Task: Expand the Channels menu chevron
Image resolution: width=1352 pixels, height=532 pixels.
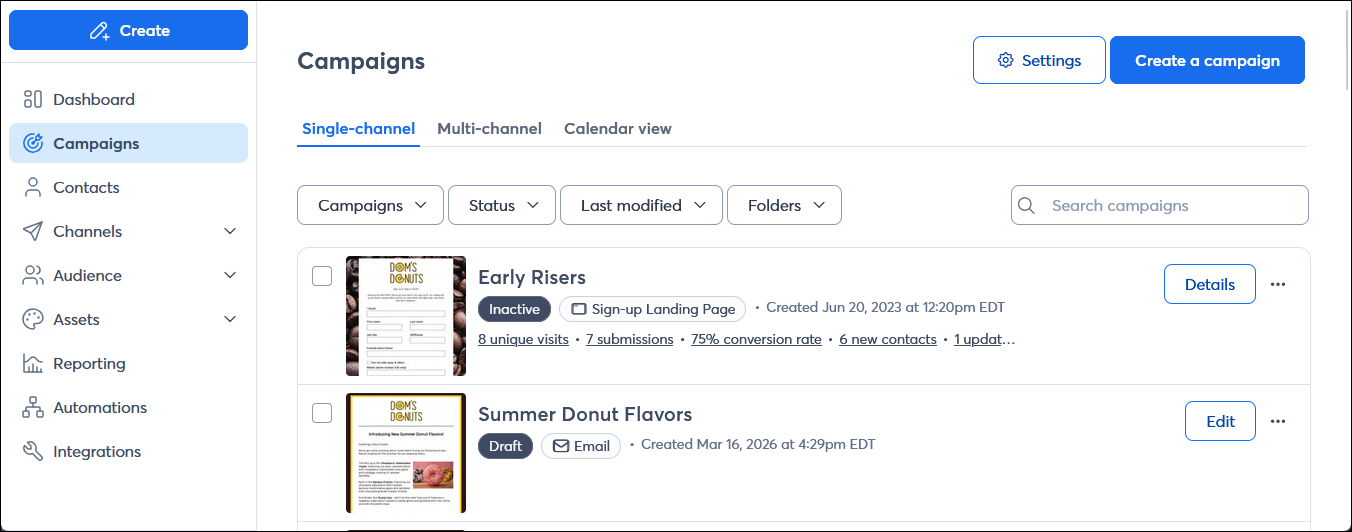Action: (x=230, y=231)
